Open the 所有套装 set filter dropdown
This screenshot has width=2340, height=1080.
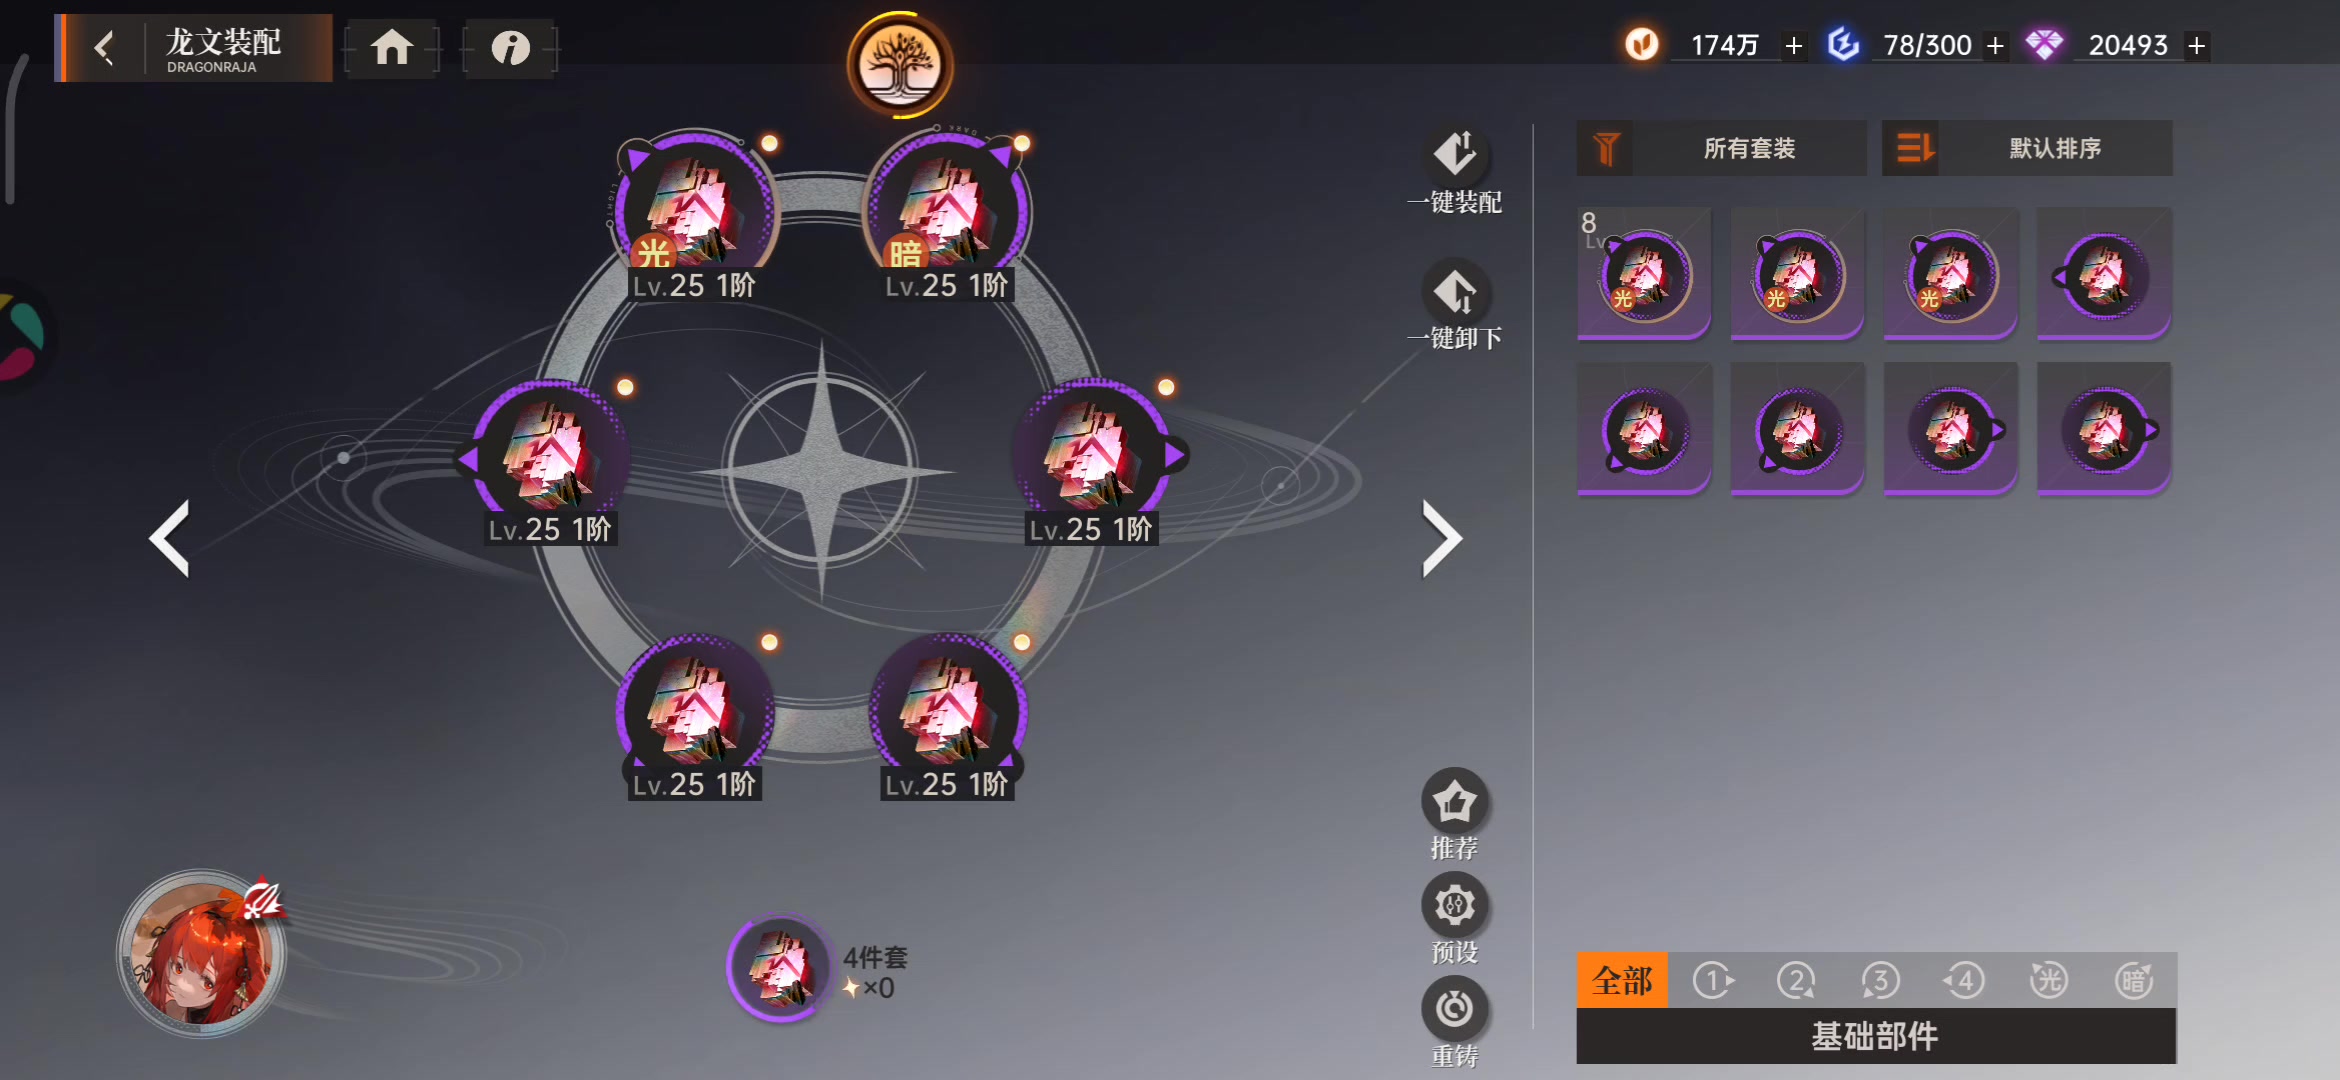point(1721,148)
